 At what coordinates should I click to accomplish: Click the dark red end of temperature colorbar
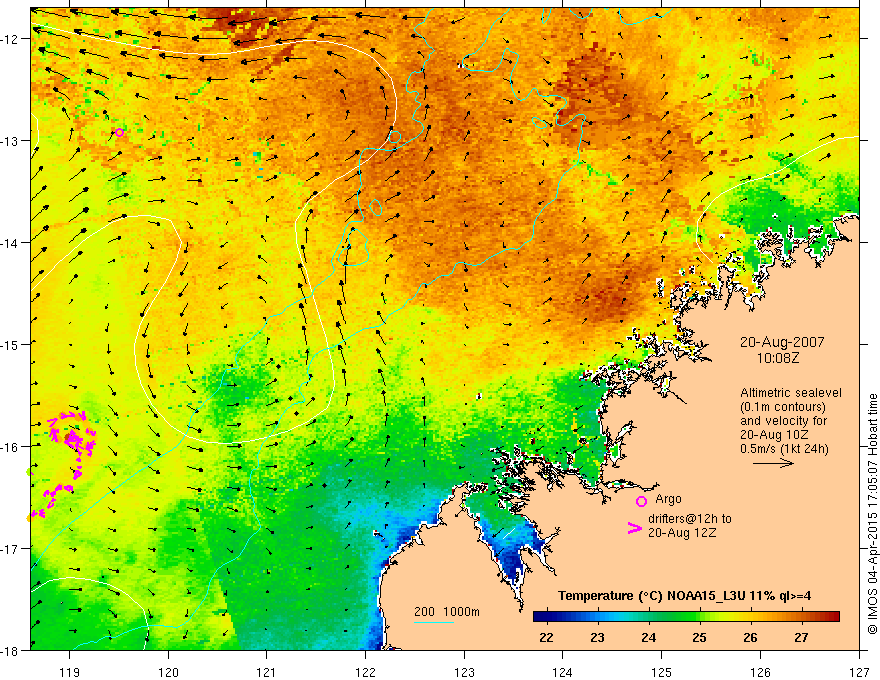(833, 617)
